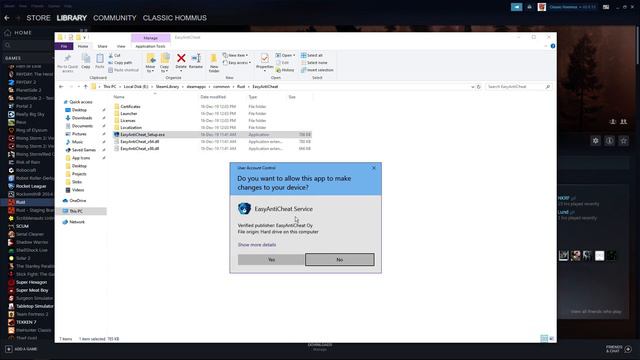Open the Move to dropdown in ribbon
640x360 pixels.
coord(150,63)
